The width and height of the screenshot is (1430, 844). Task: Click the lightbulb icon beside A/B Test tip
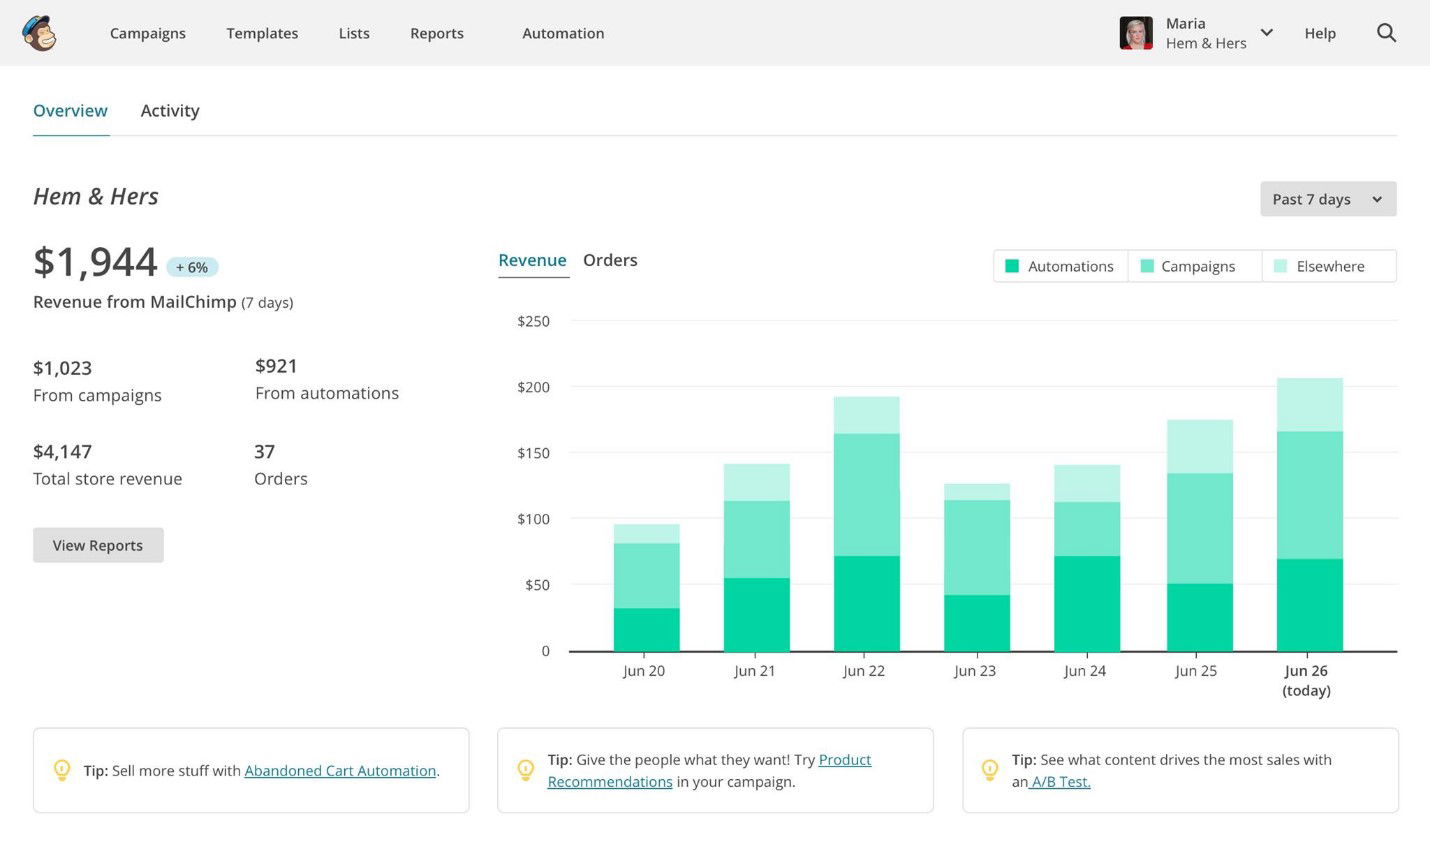990,770
